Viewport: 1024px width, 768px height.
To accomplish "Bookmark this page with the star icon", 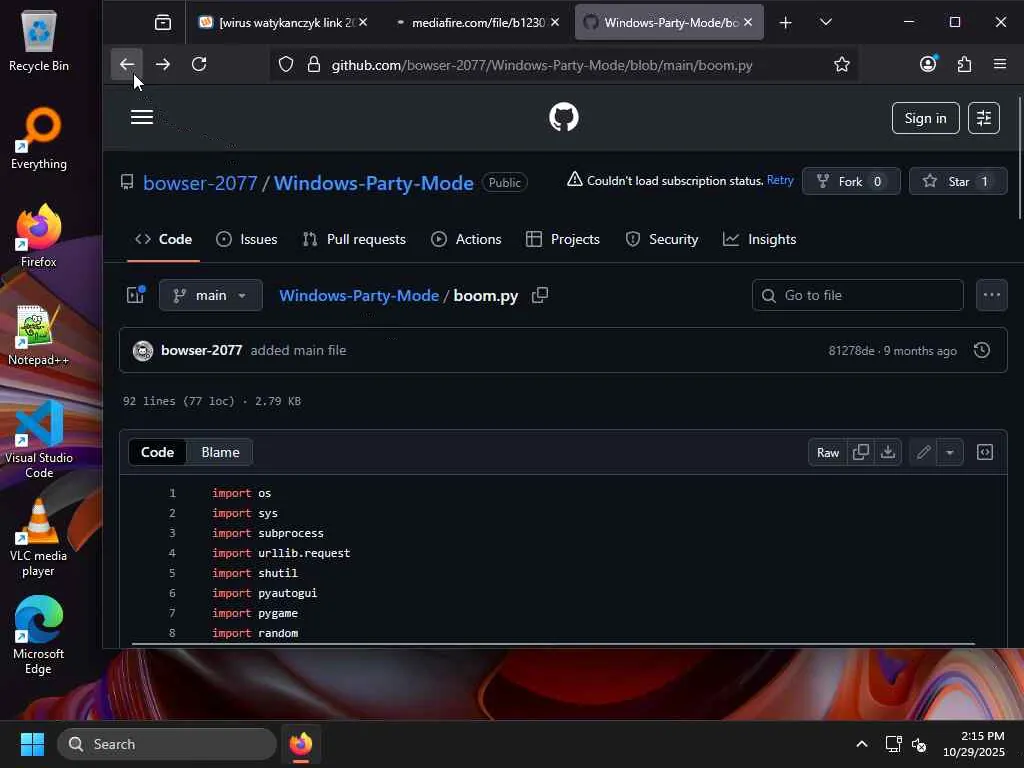I will [x=842, y=65].
